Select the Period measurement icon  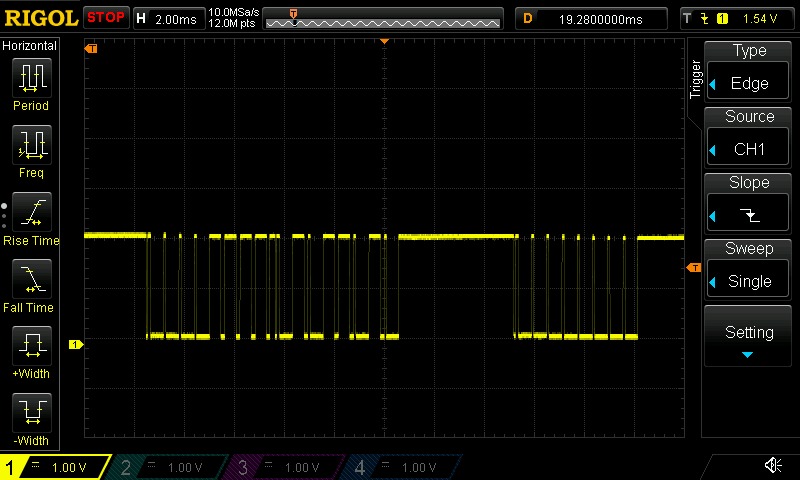coord(31,78)
